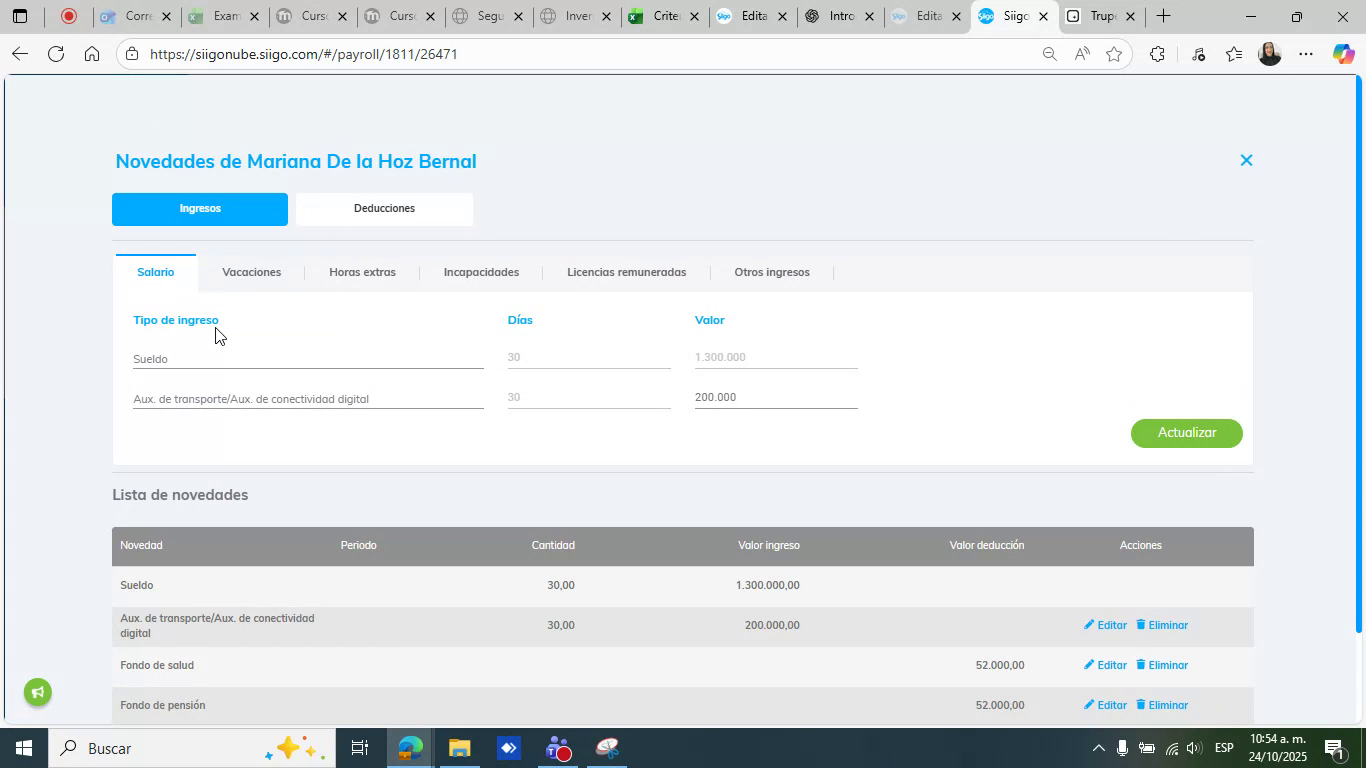1366x768 pixels.
Task: Click the Días field for Sueldo
Action: pos(589,357)
